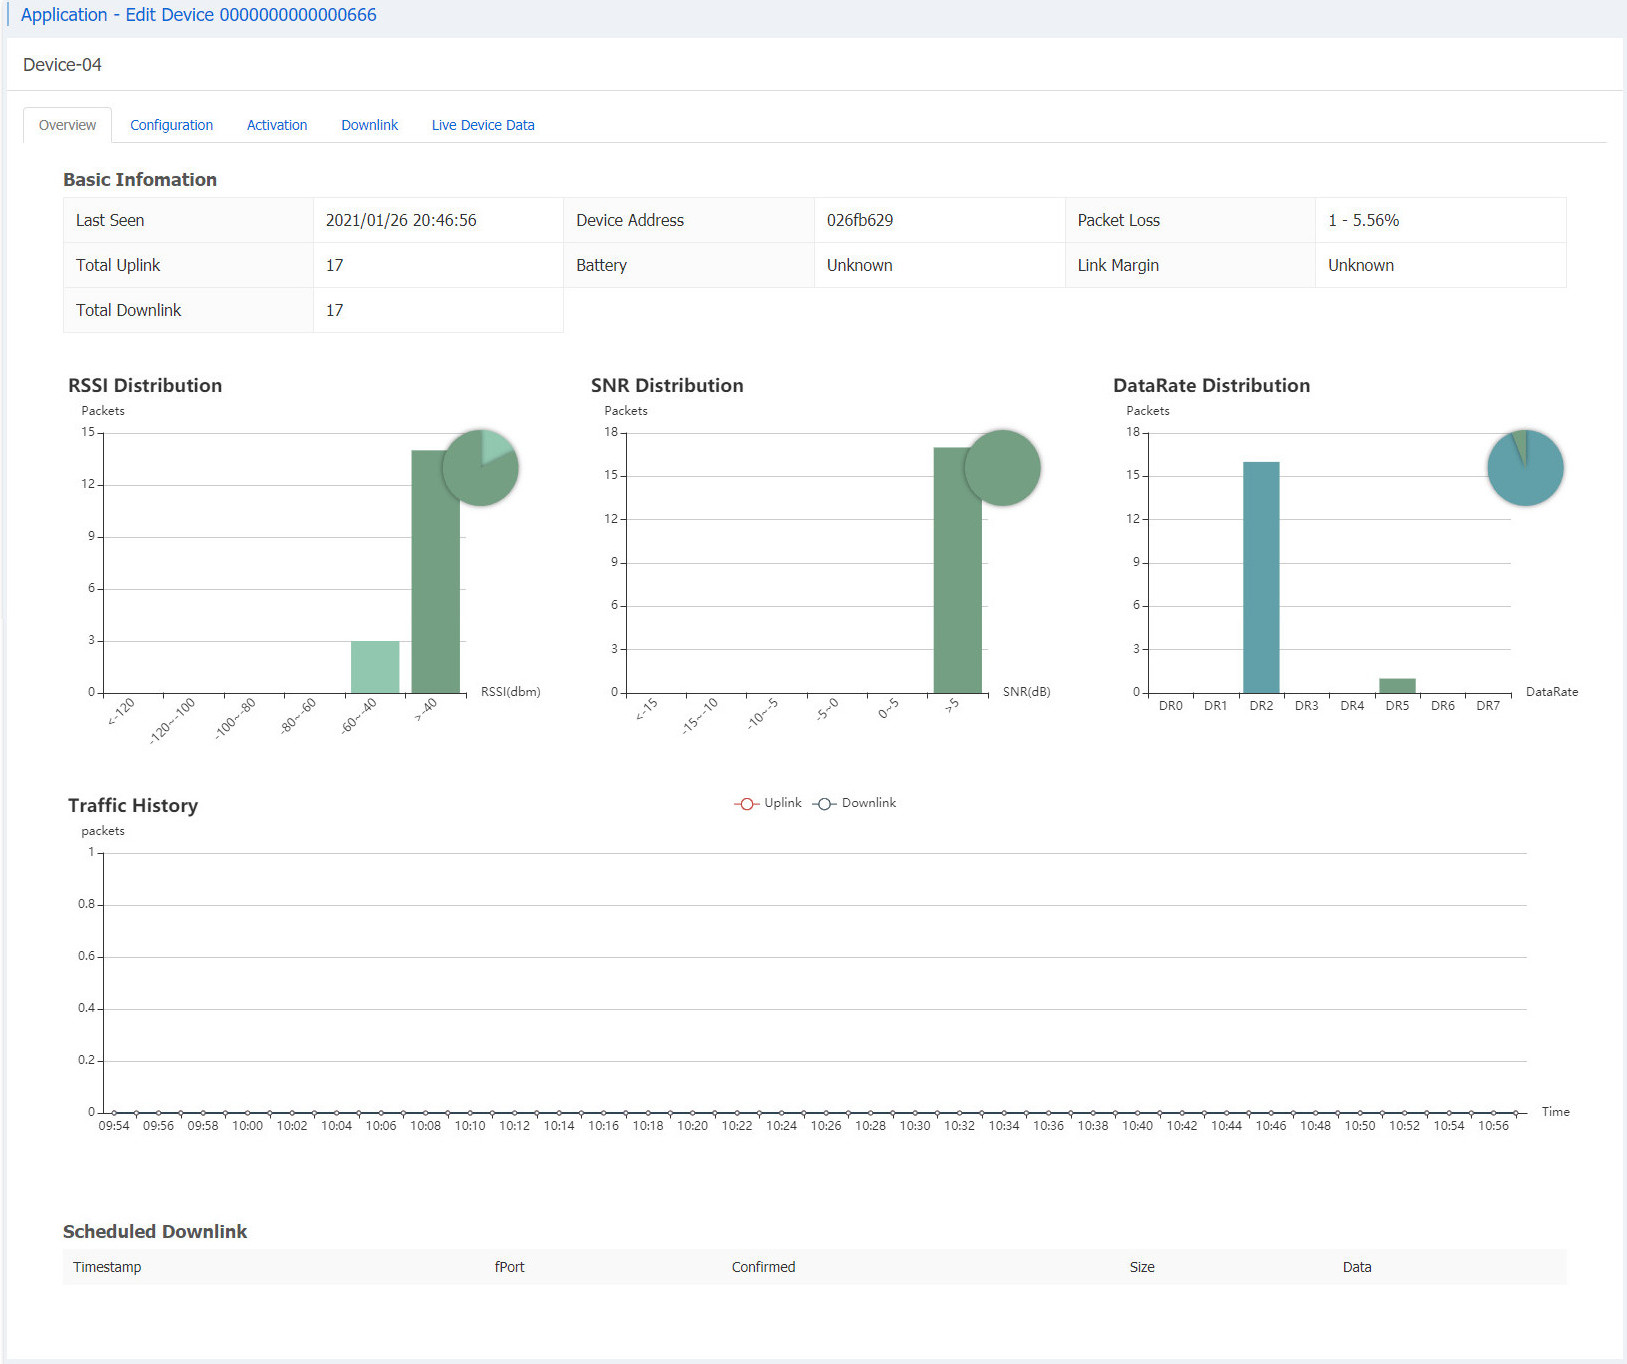
Task: Click the DR7 axis label
Action: coord(1488,706)
